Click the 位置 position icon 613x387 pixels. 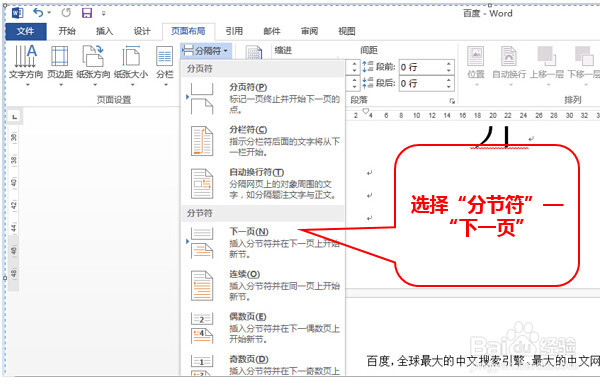coord(475,56)
